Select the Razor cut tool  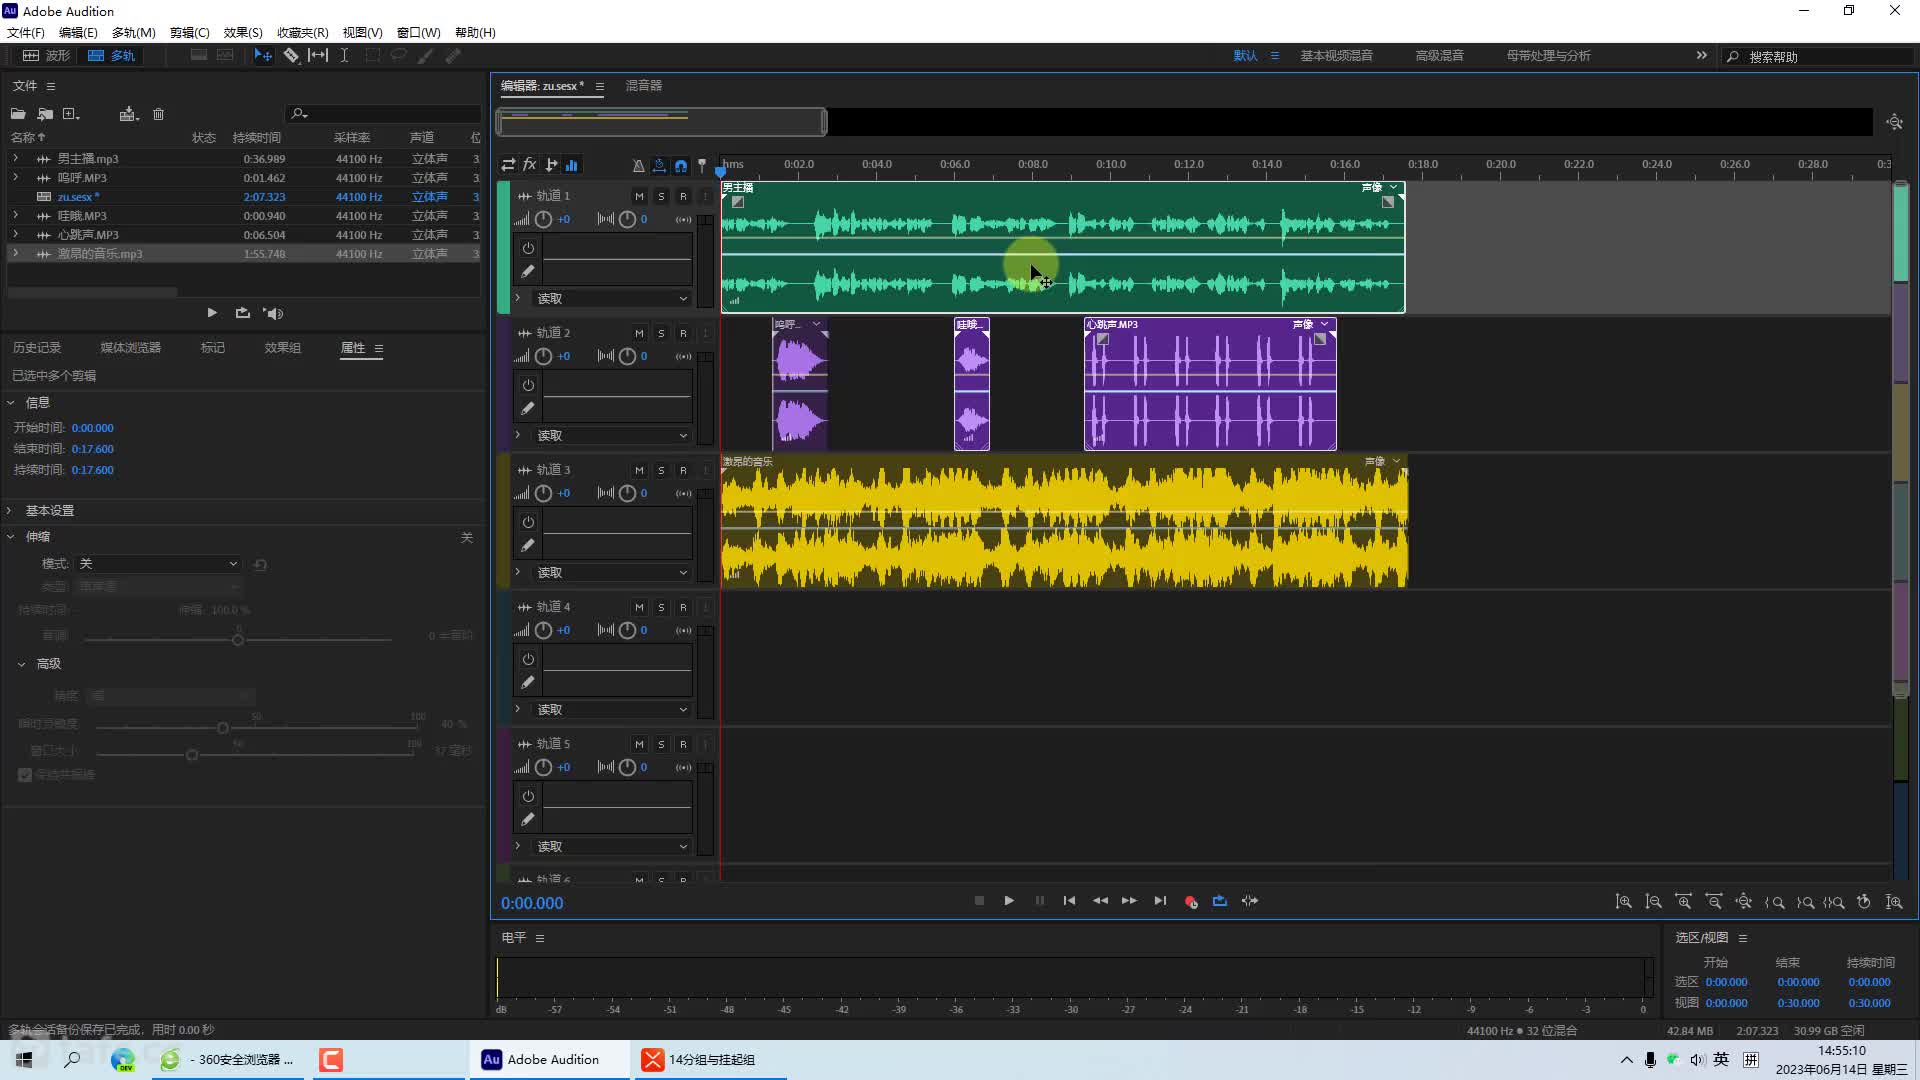point(291,55)
